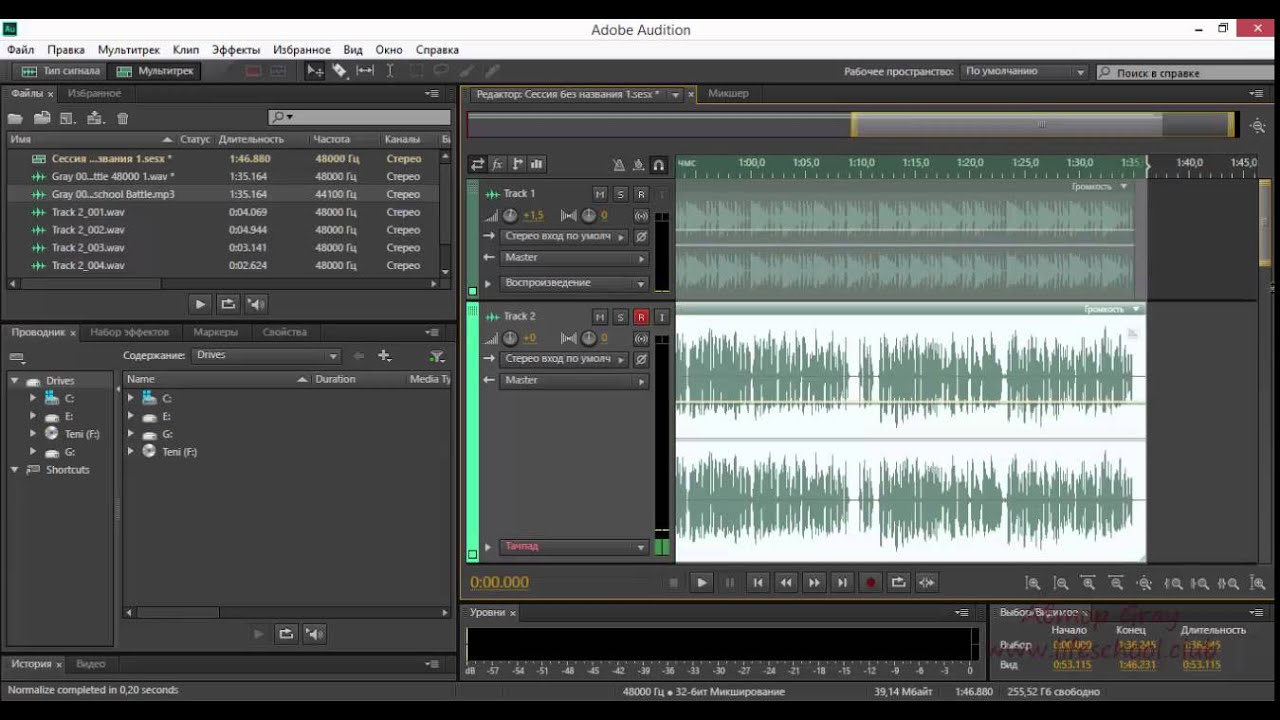Click the trash icon in Files panel
This screenshot has width=1280, height=720.
[123, 118]
